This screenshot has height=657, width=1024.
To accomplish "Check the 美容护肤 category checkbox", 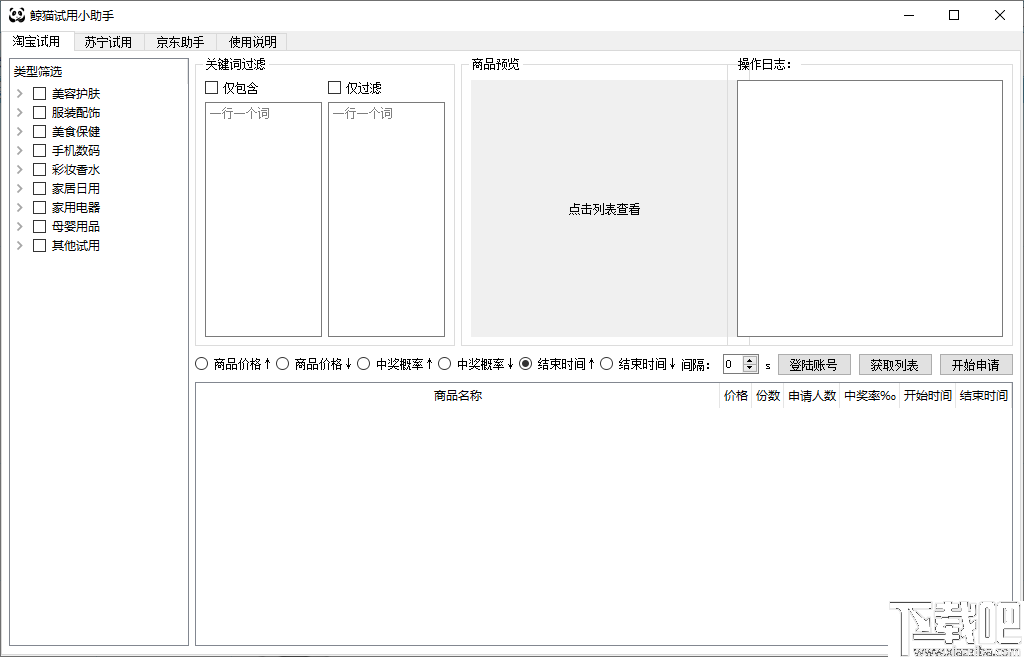I will 37,93.
